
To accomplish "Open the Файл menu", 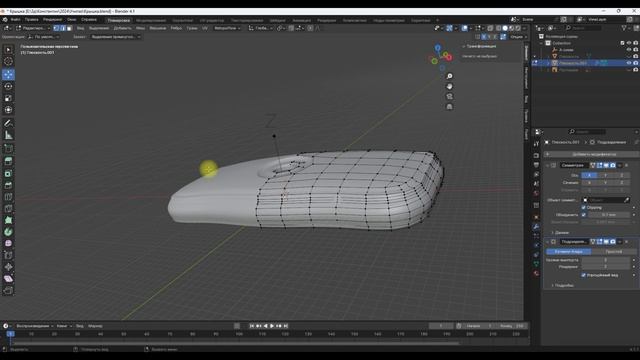I will (x=16, y=20).
